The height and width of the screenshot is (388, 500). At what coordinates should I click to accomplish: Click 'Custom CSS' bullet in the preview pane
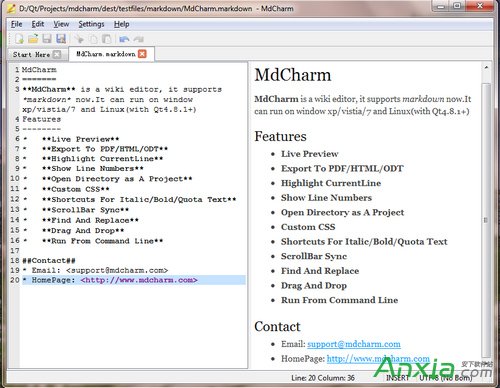point(308,227)
